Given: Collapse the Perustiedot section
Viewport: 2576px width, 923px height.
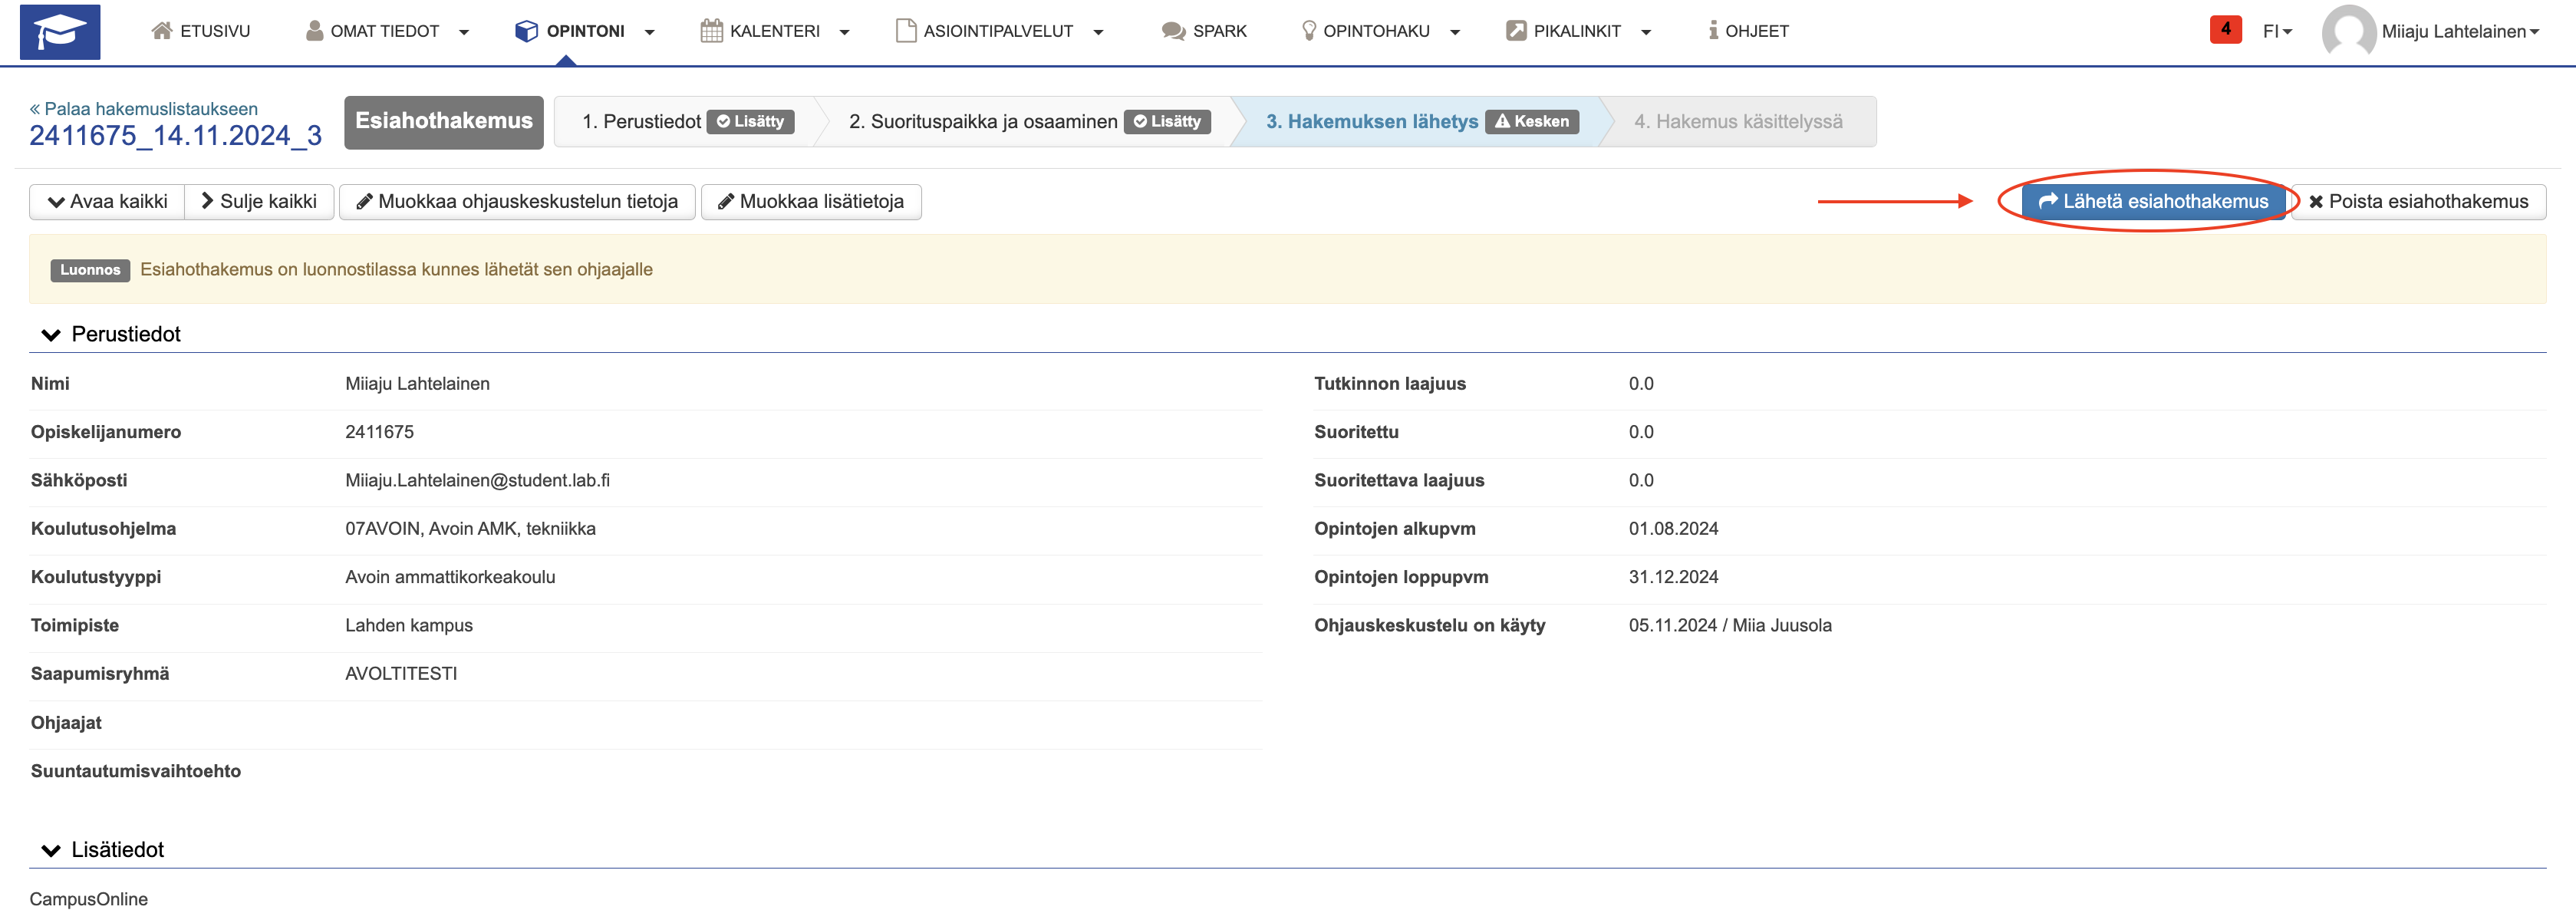Looking at the screenshot, I should 51,335.
